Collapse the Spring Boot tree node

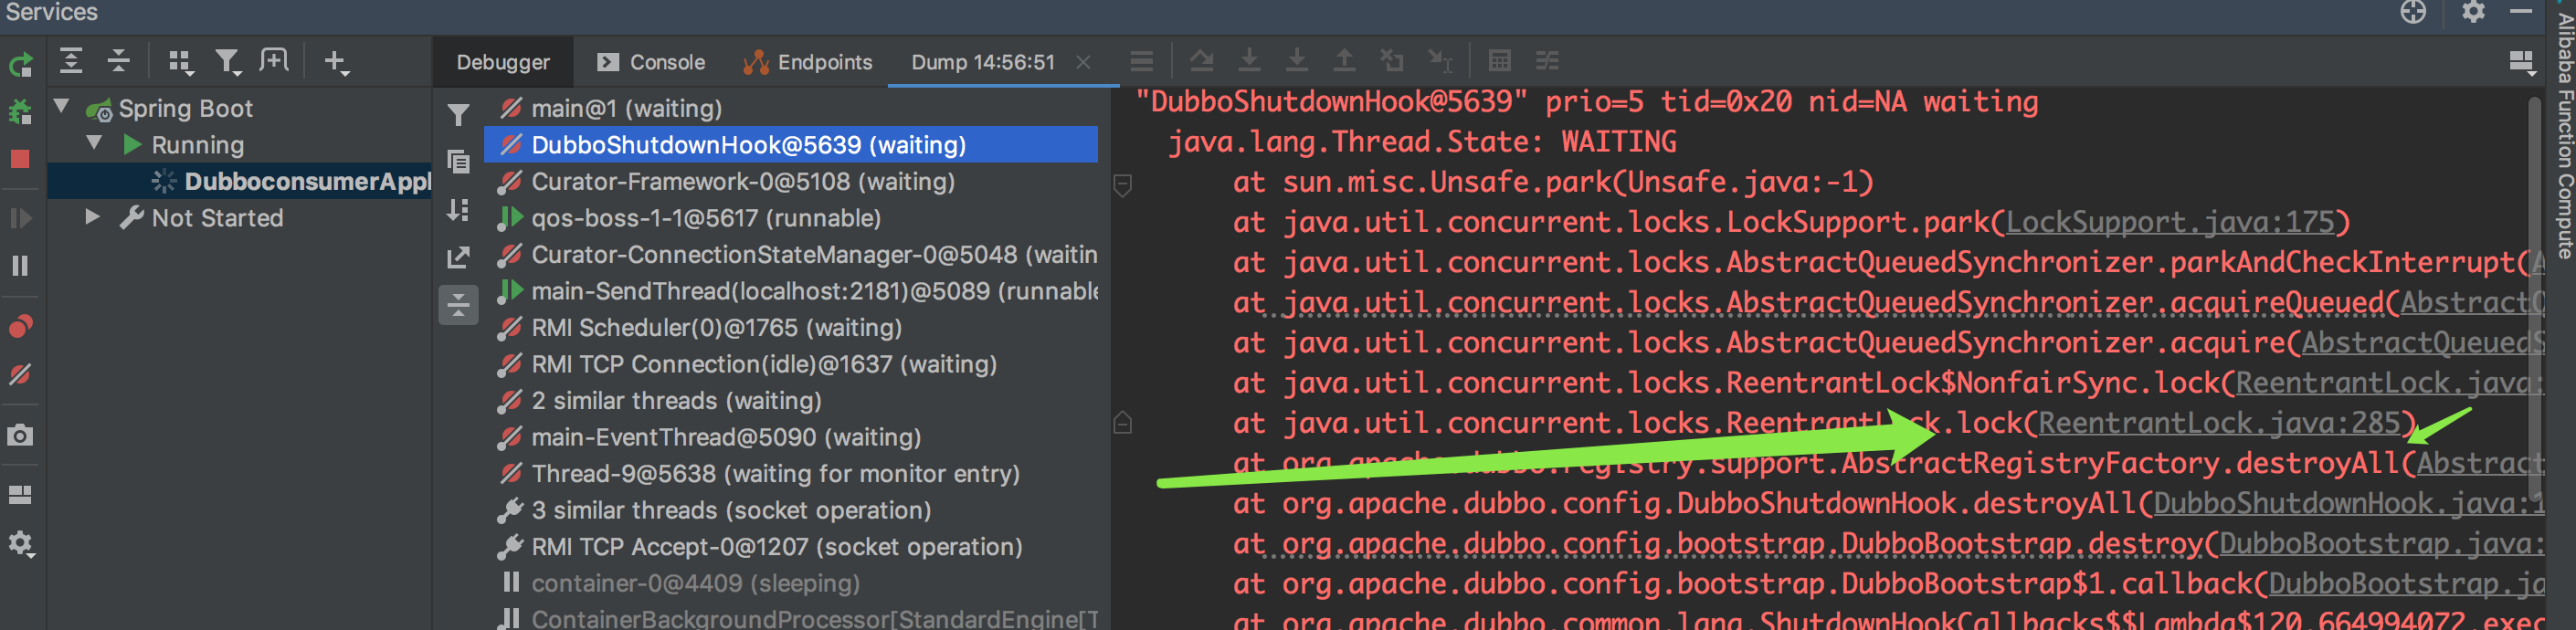(62, 107)
